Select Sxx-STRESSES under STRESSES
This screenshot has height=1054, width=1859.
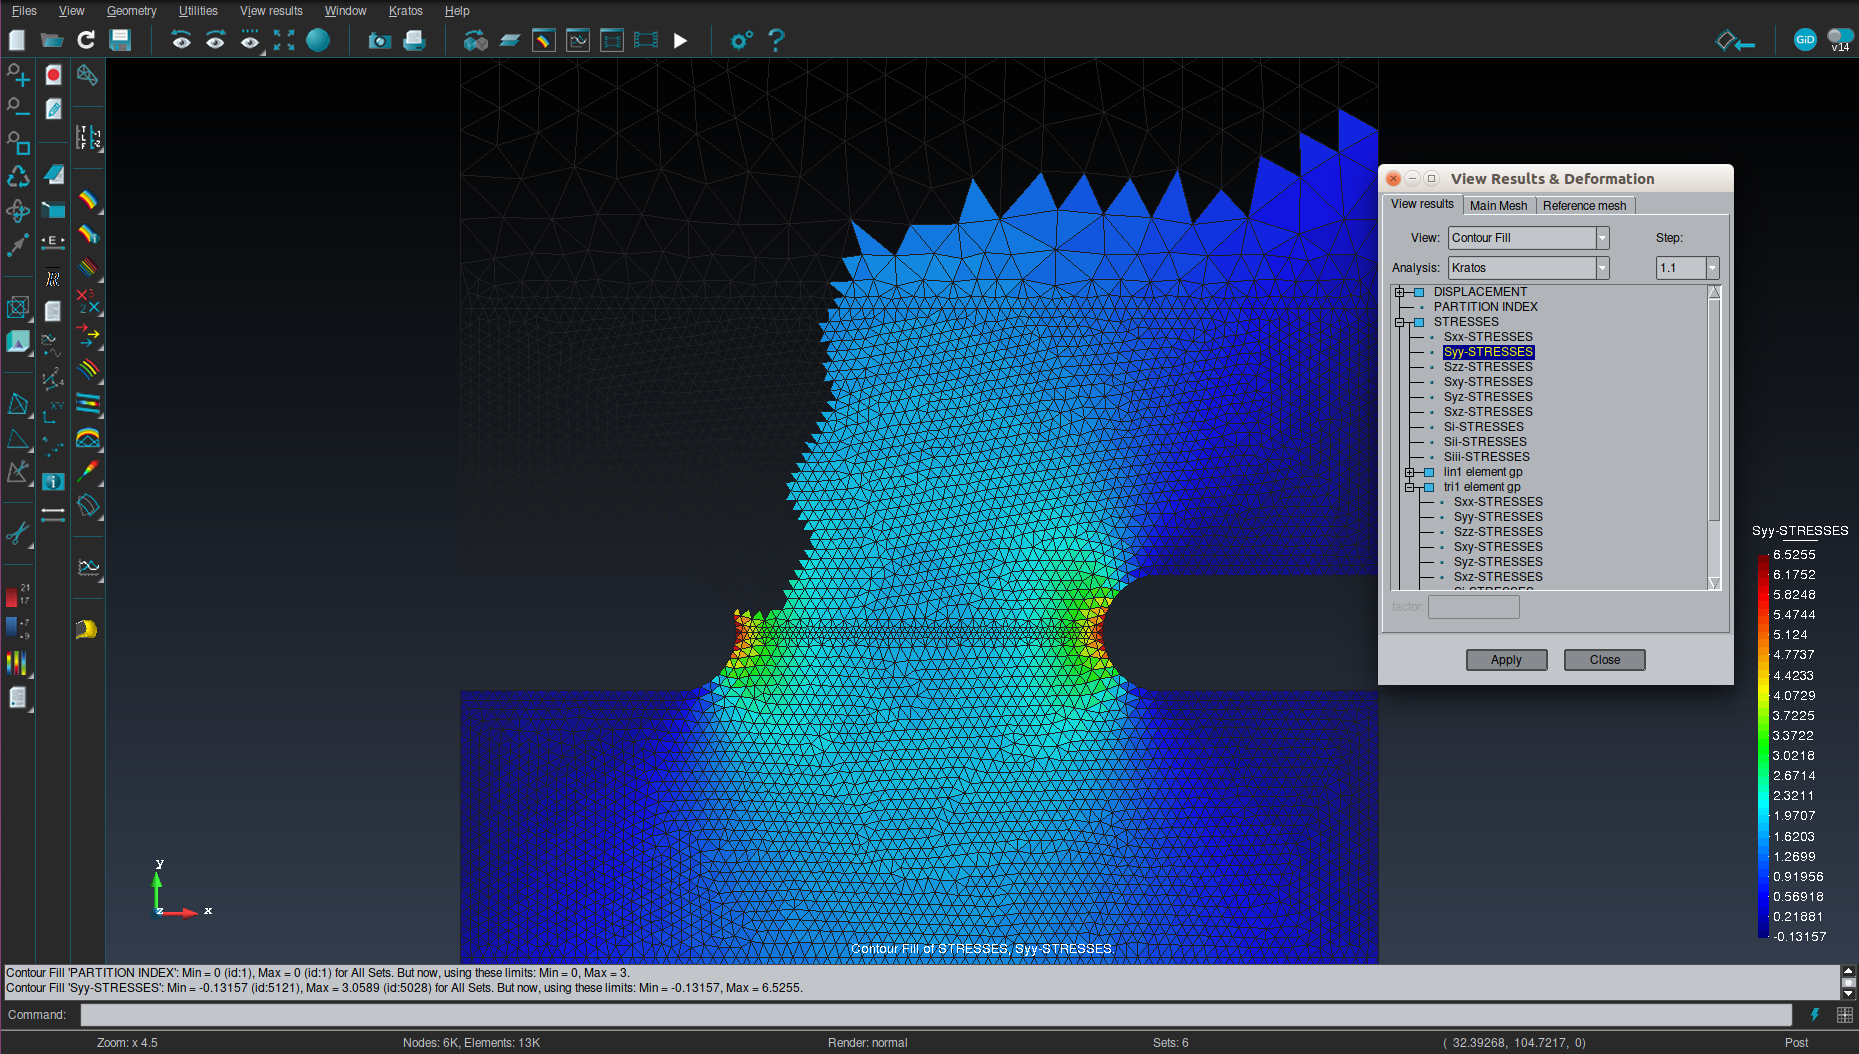tap(1487, 337)
